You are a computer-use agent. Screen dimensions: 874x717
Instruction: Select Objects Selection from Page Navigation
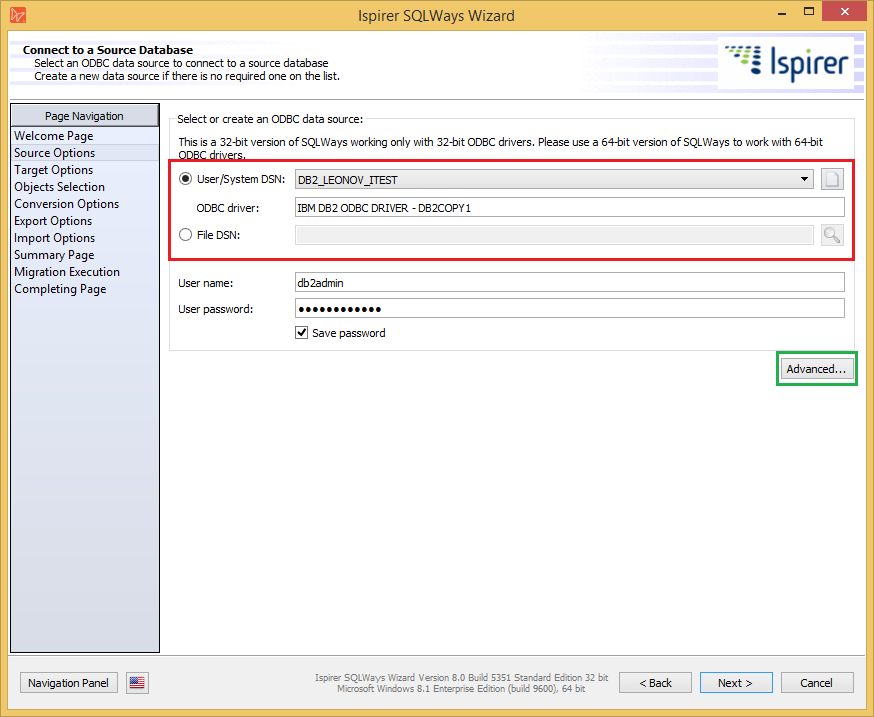click(x=60, y=186)
